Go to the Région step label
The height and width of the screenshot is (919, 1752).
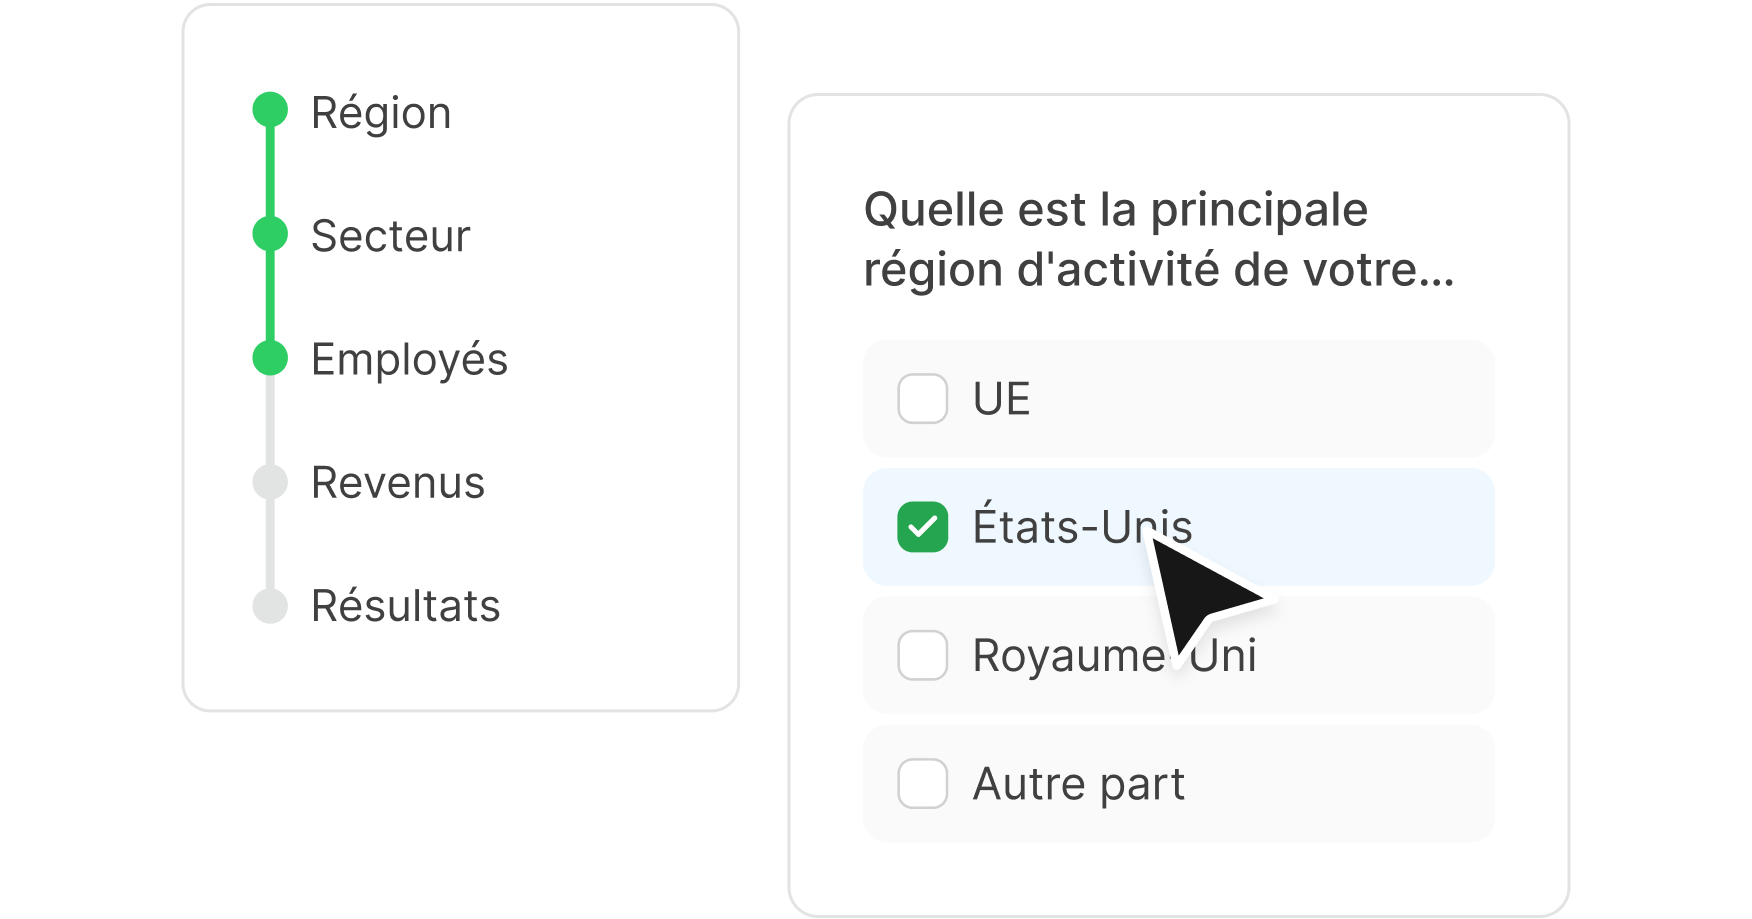pos(381,112)
